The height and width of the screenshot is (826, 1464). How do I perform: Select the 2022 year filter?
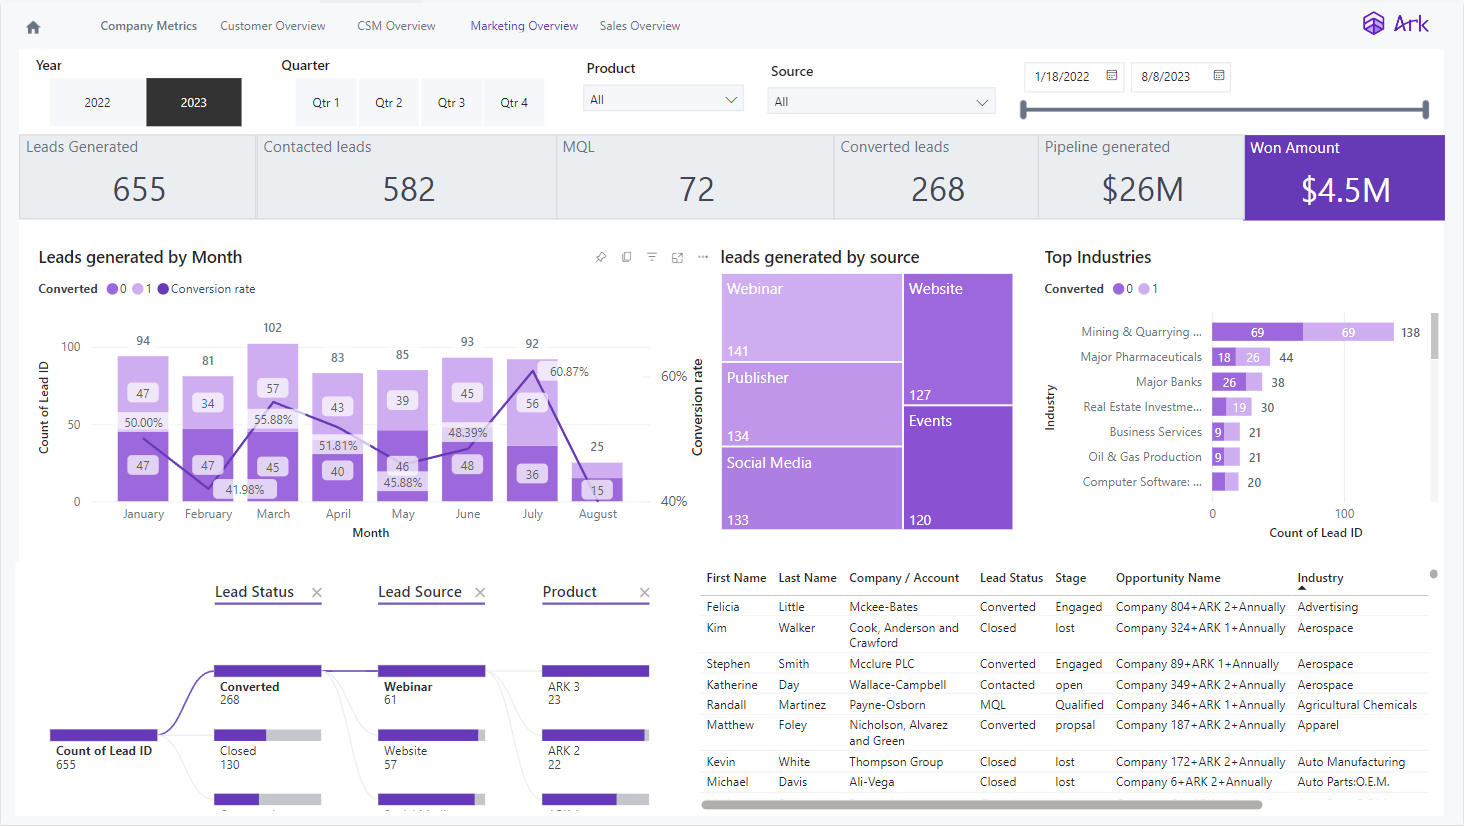pyautogui.click(x=96, y=102)
